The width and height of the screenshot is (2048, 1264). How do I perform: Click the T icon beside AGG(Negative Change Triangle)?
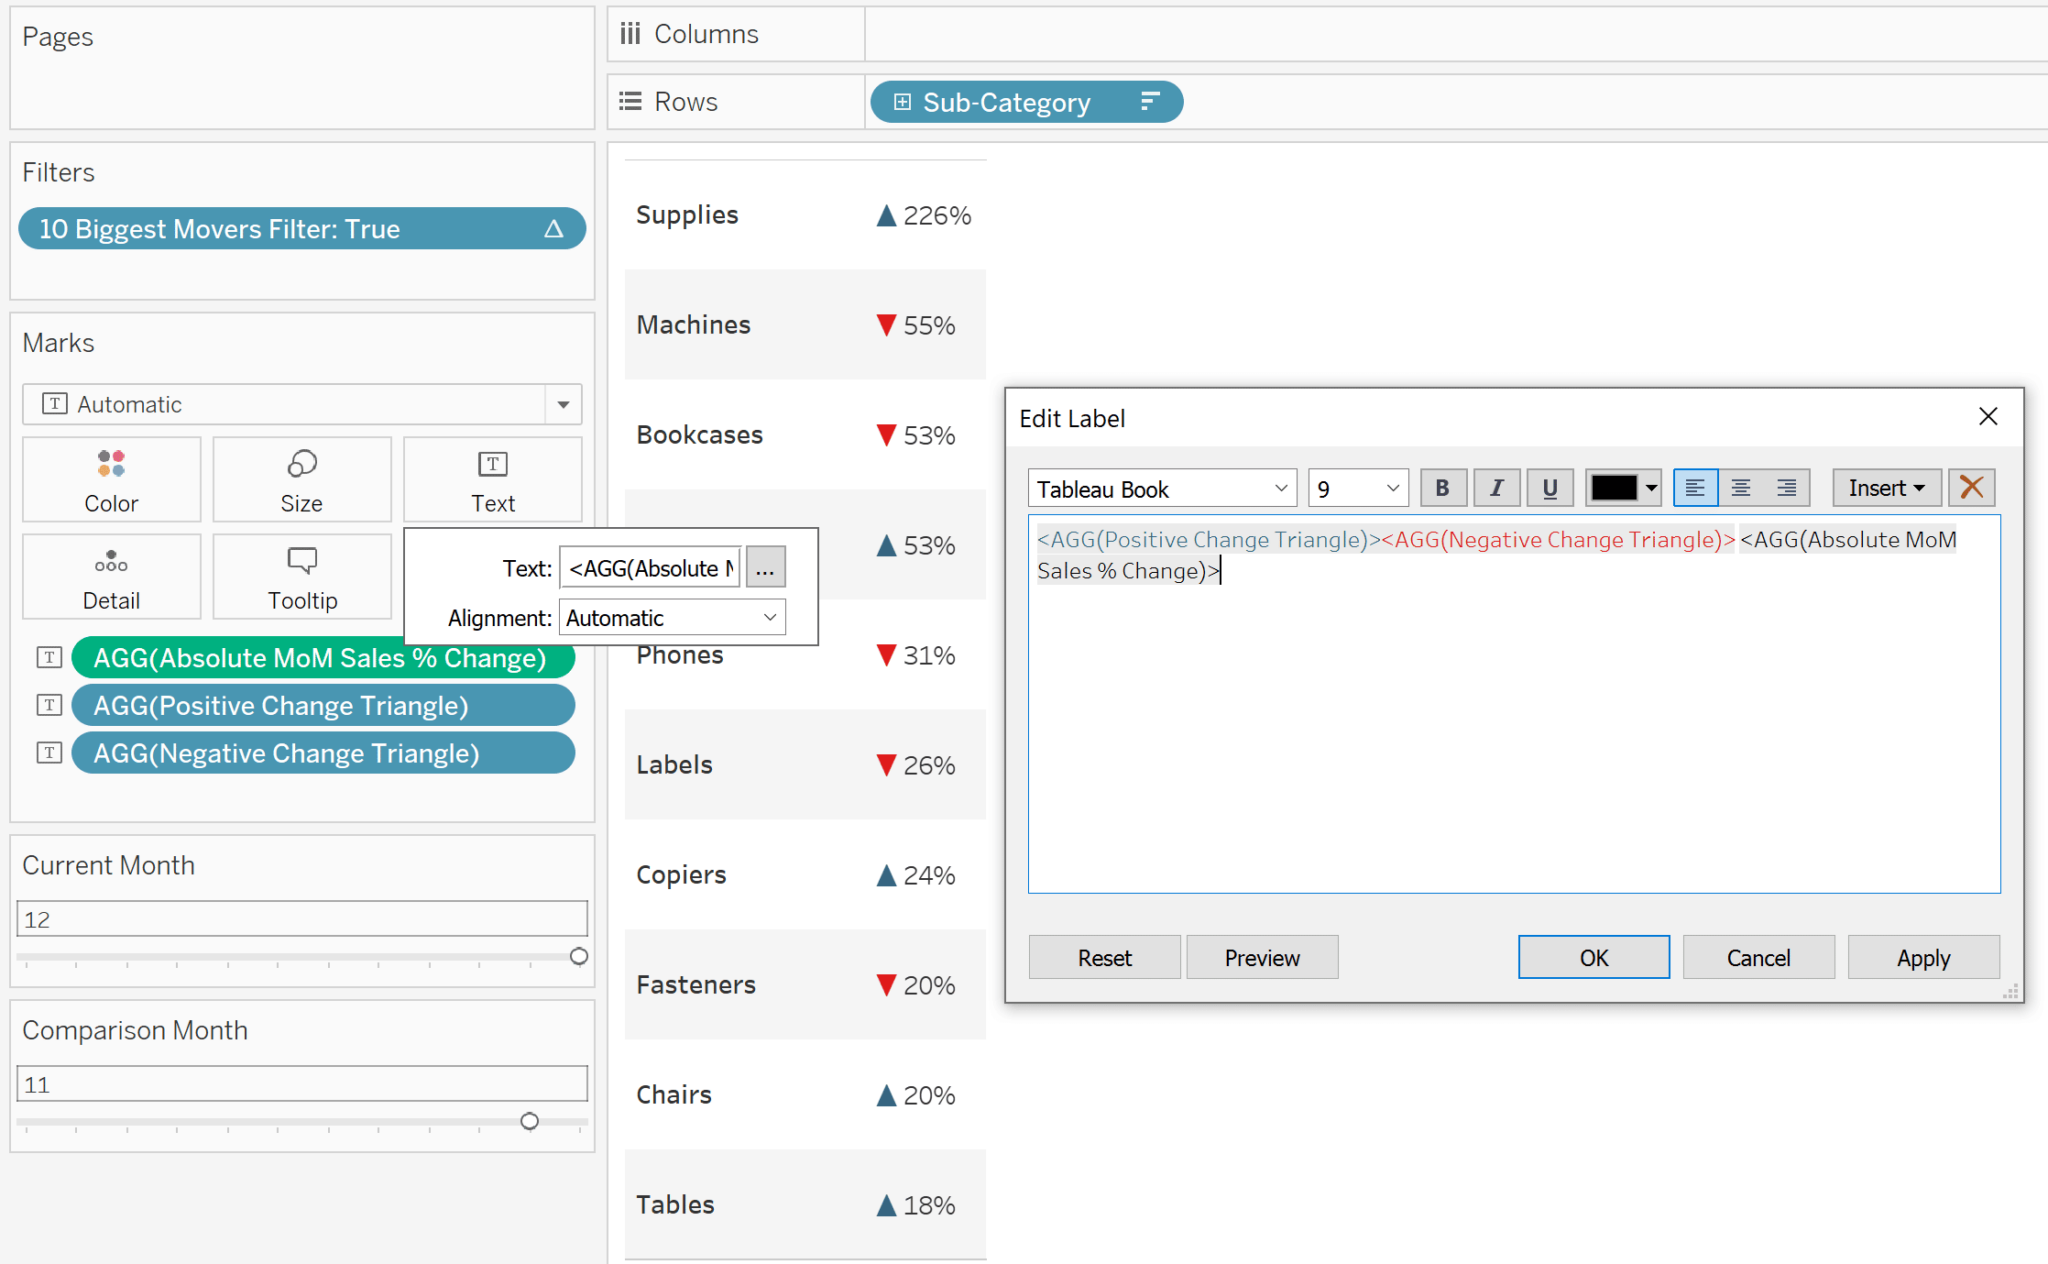coord(48,753)
